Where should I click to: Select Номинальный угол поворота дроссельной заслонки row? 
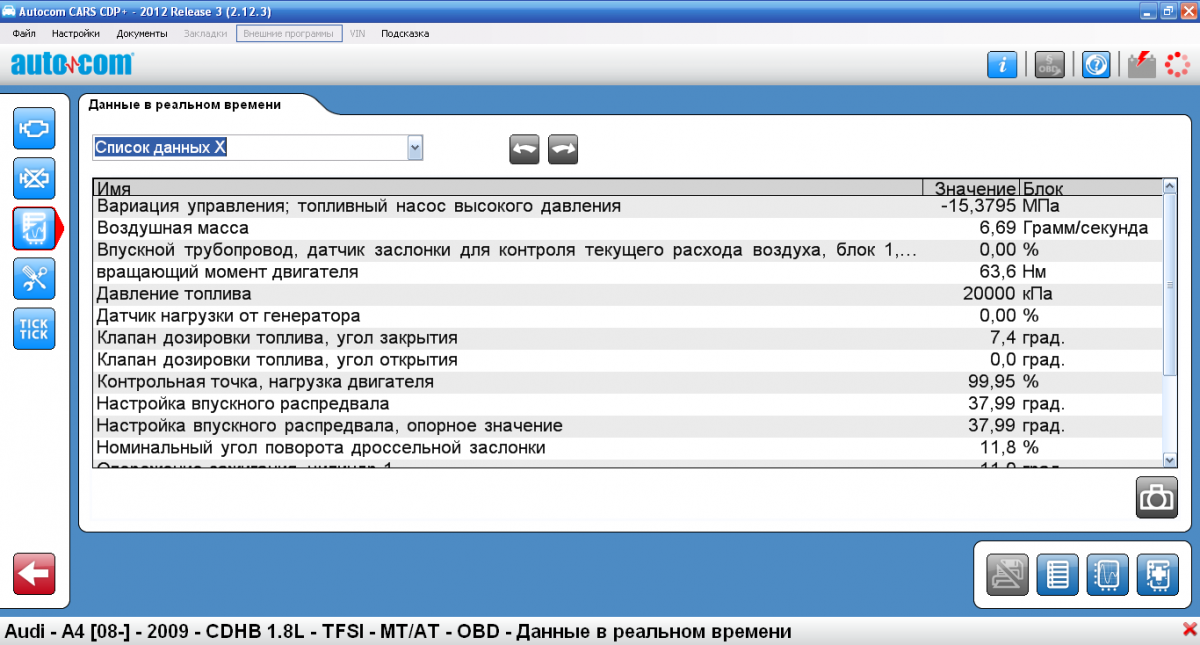tap(628, 448)
